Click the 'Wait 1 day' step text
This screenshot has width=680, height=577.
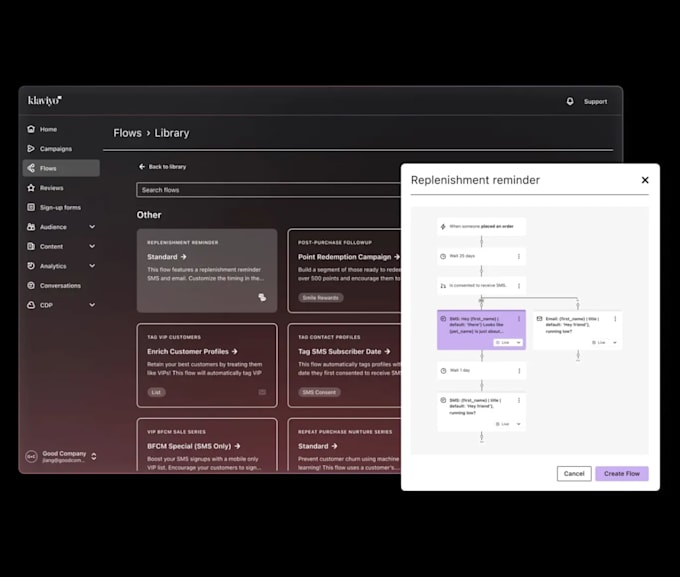point(460,370)
